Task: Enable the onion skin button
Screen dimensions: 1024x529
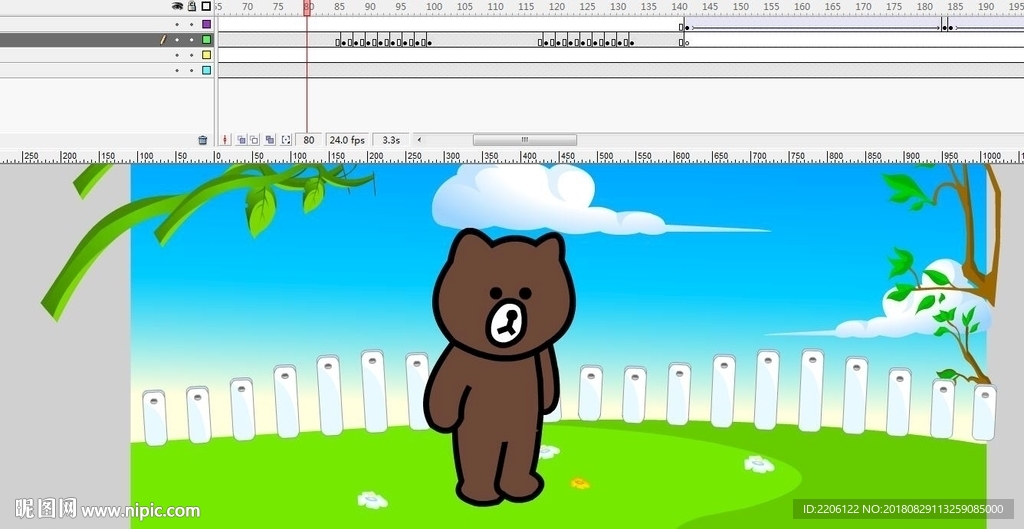Action: [x=241, y=140]
